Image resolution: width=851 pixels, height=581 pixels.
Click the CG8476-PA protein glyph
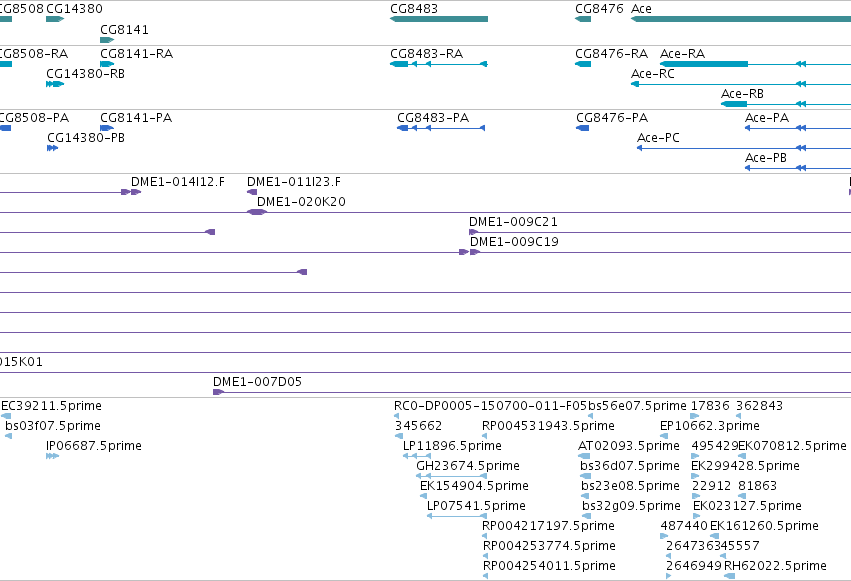pyautogui.click(x=582, y=128)
